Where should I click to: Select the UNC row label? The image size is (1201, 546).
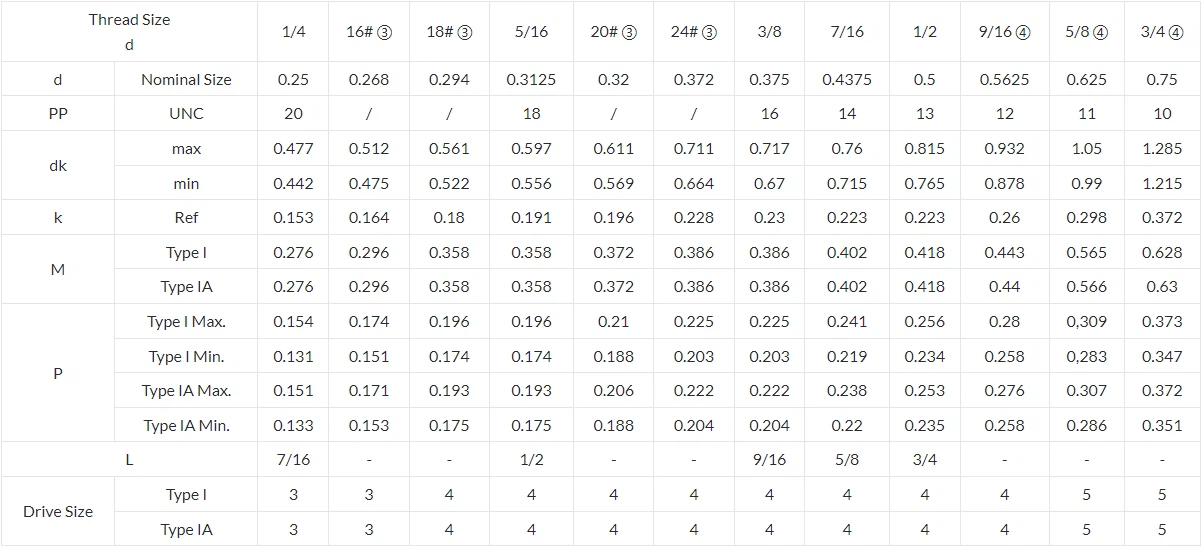pyautogui.click(x=186, y=114)
